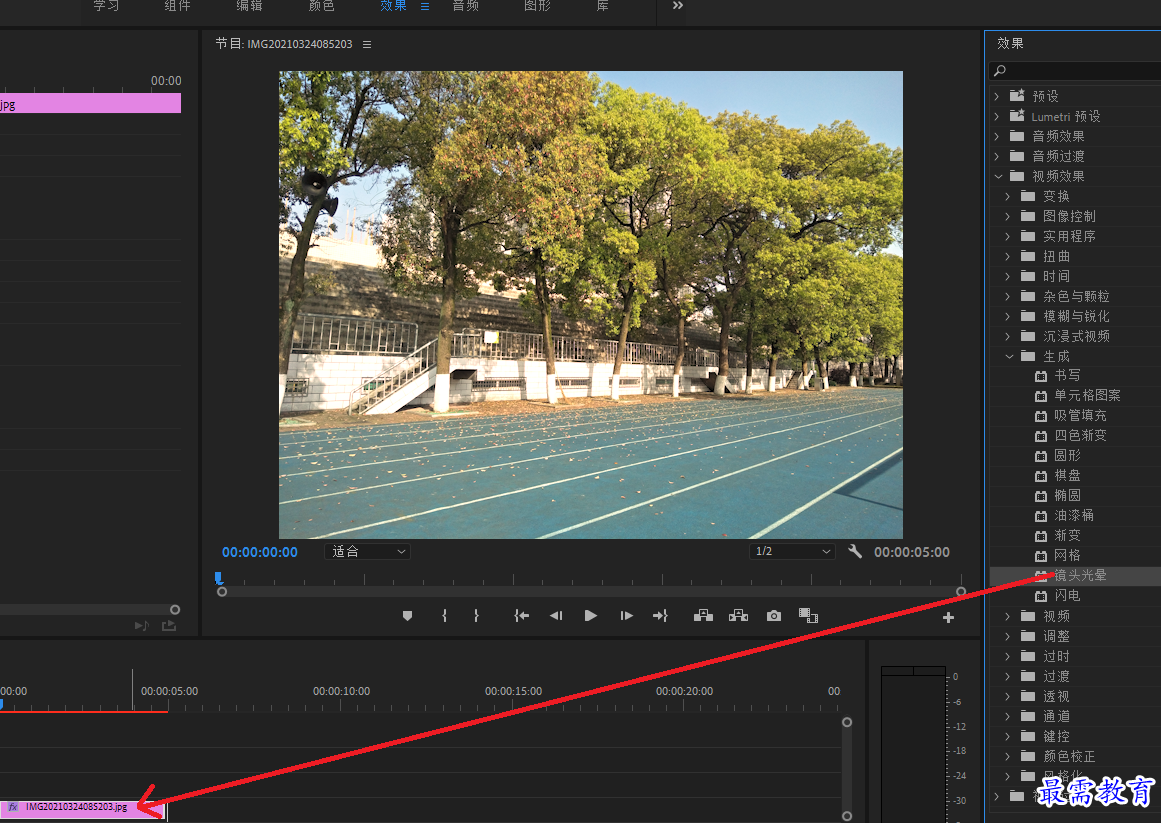Click right handle of program zoom scrollbar

961,591
